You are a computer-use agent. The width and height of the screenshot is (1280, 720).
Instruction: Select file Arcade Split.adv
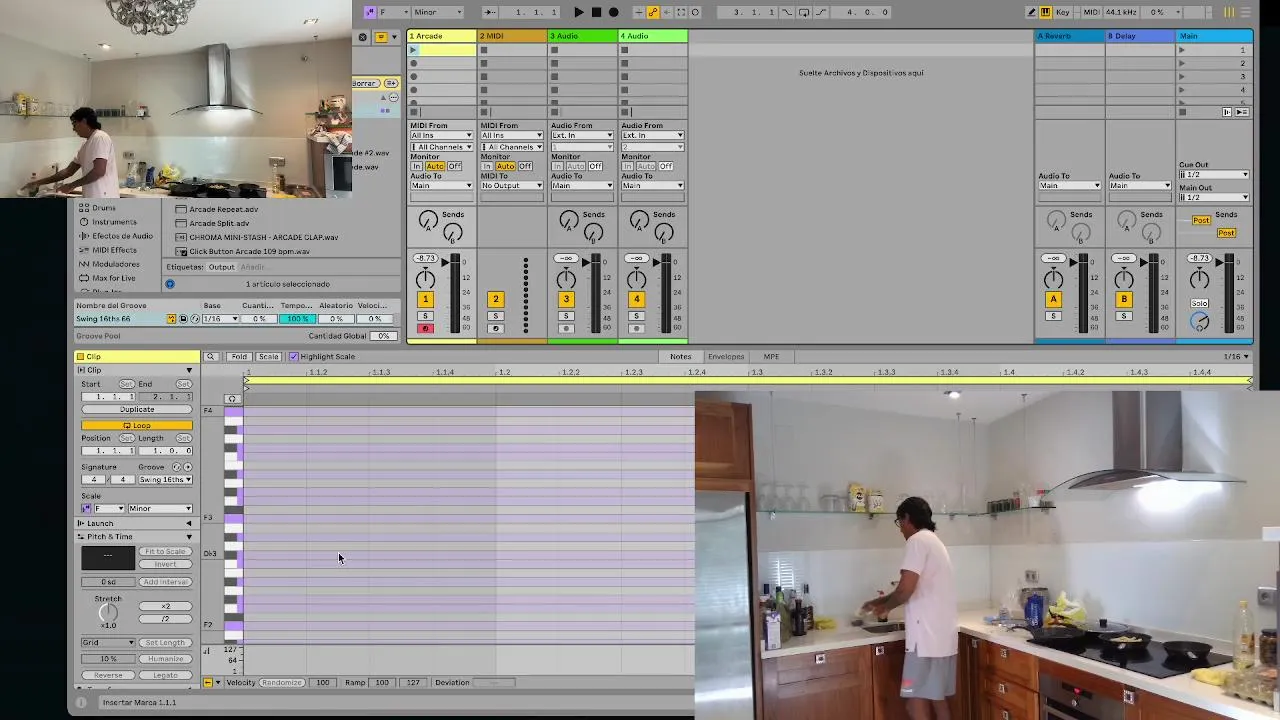219,224
